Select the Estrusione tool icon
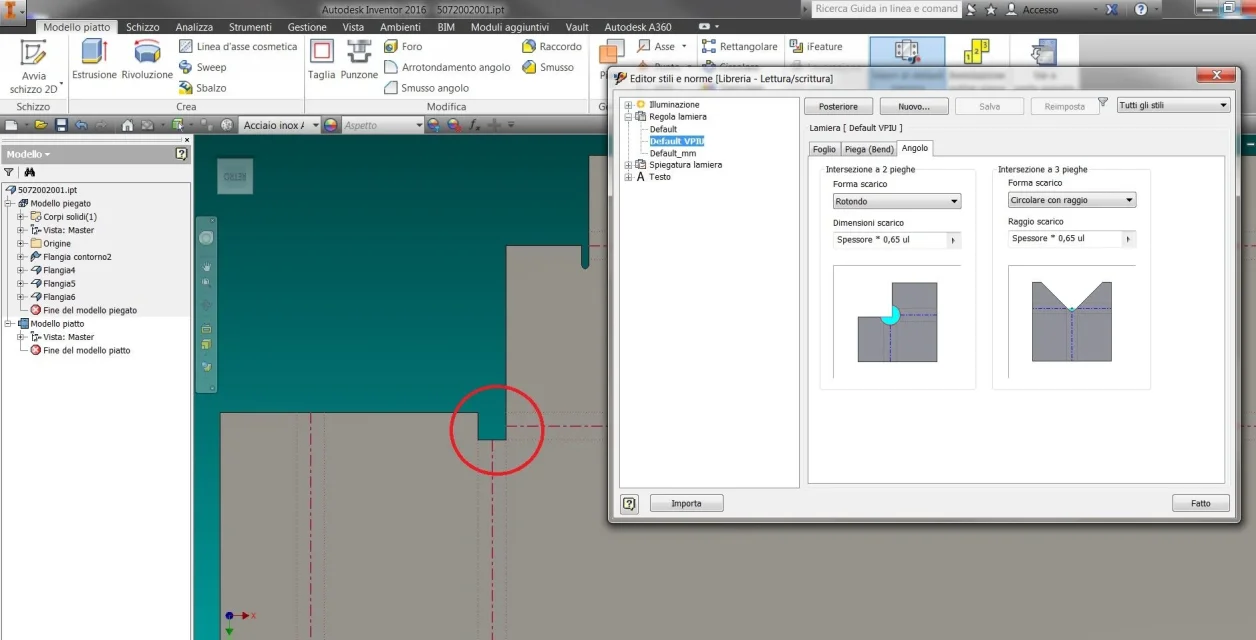This screenshot has height=640, width=1256. pos(95,52)
